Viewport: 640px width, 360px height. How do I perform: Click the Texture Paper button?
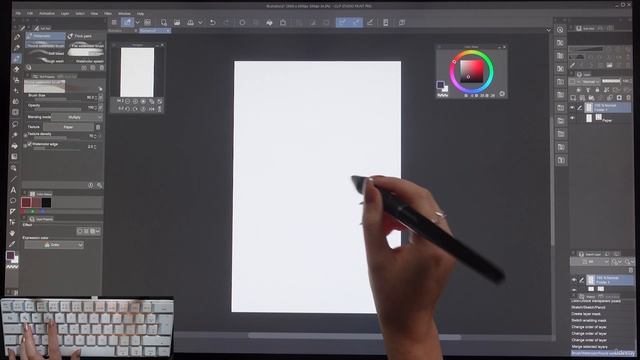pos(69,127)
